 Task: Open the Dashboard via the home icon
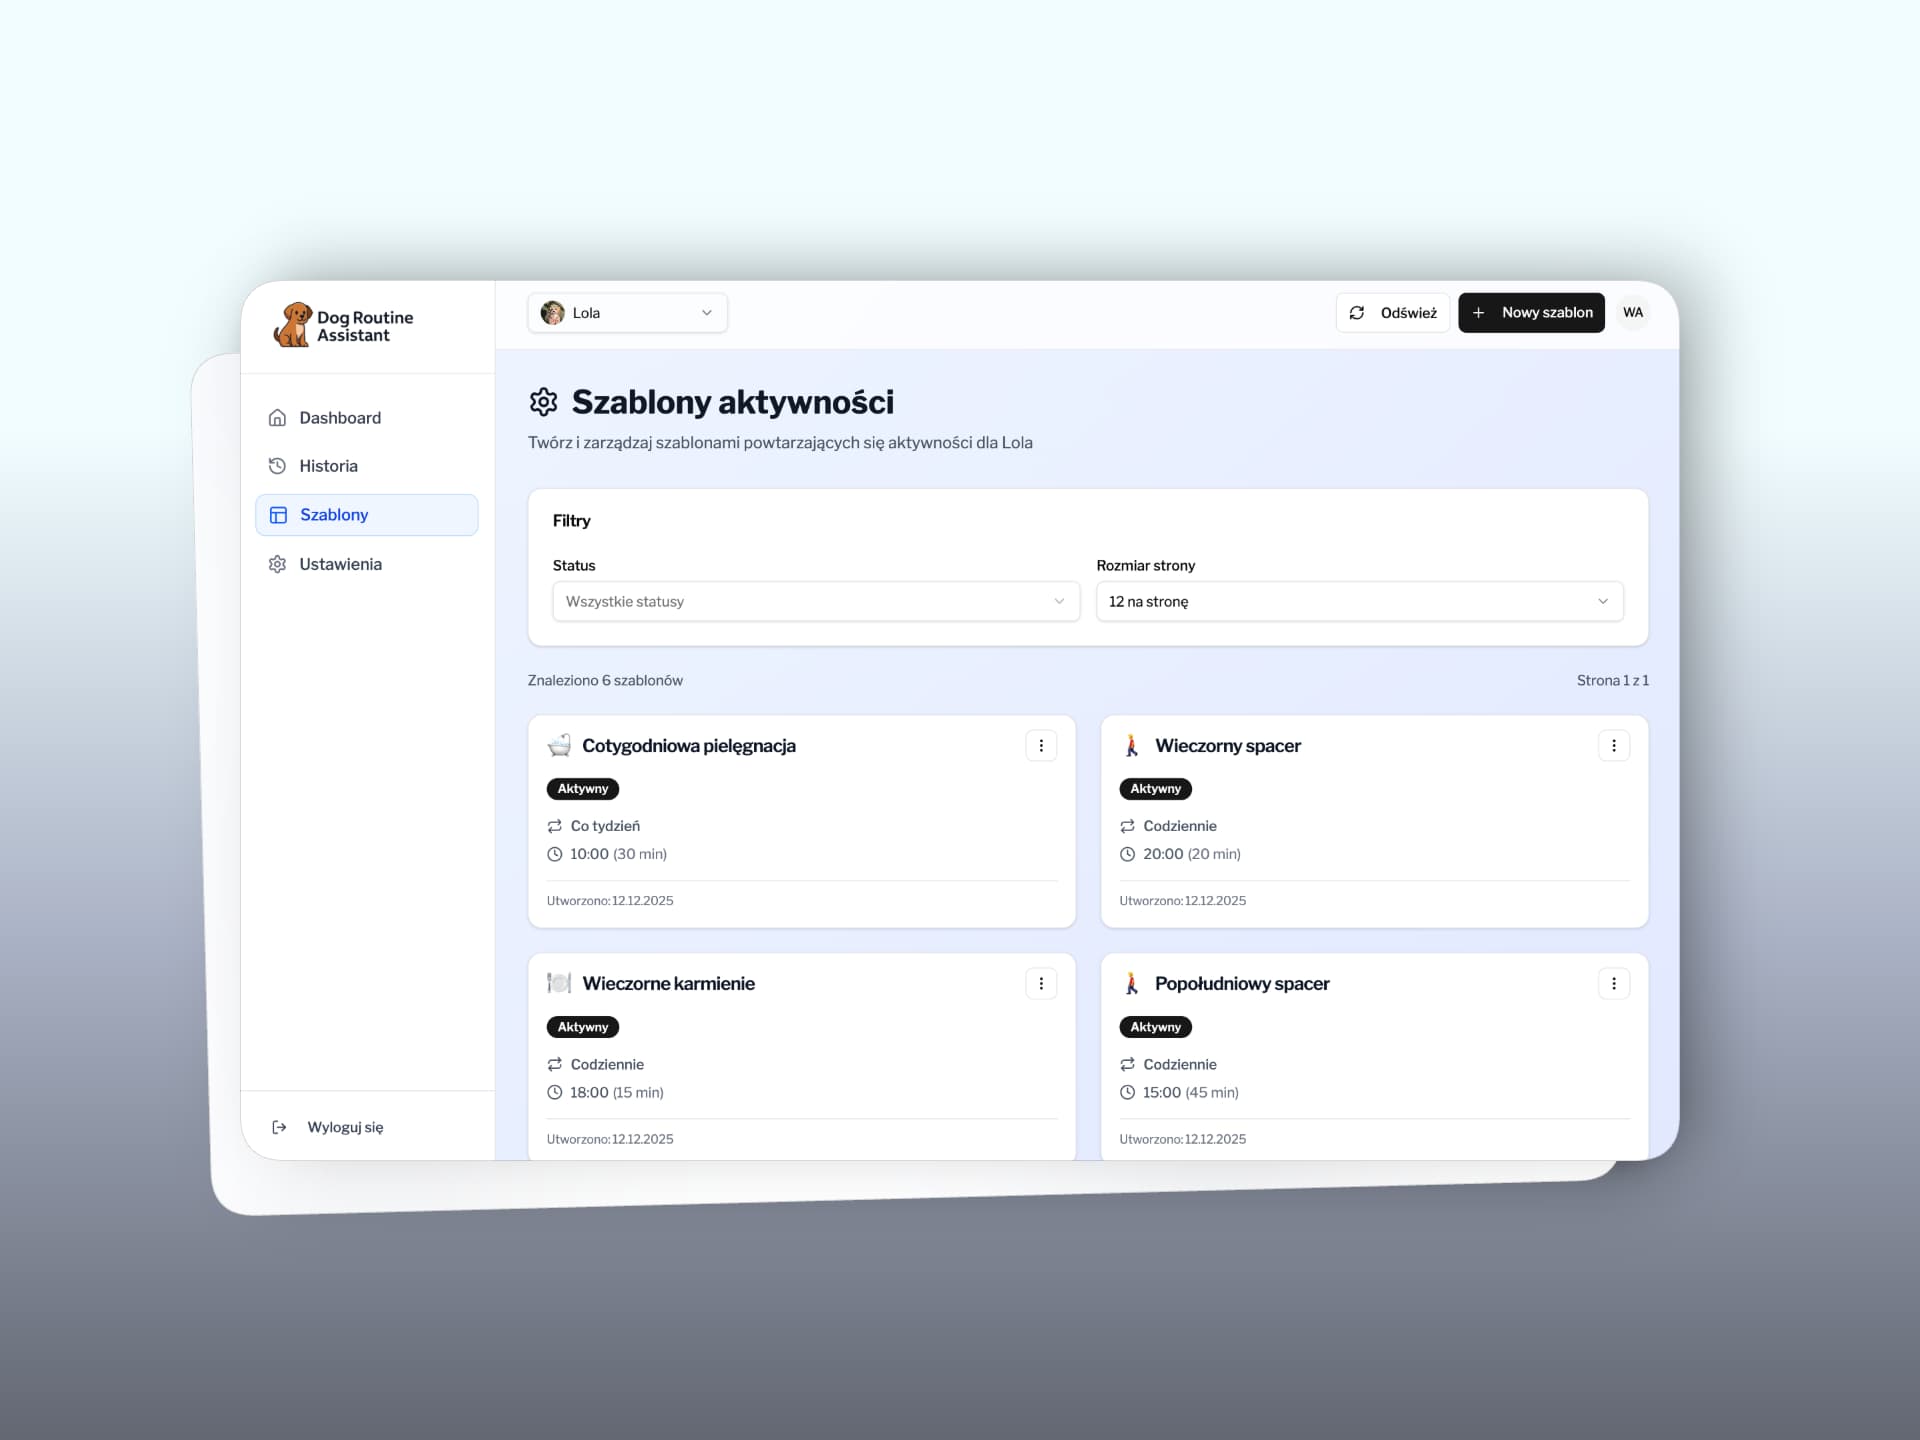click(277, 417)
